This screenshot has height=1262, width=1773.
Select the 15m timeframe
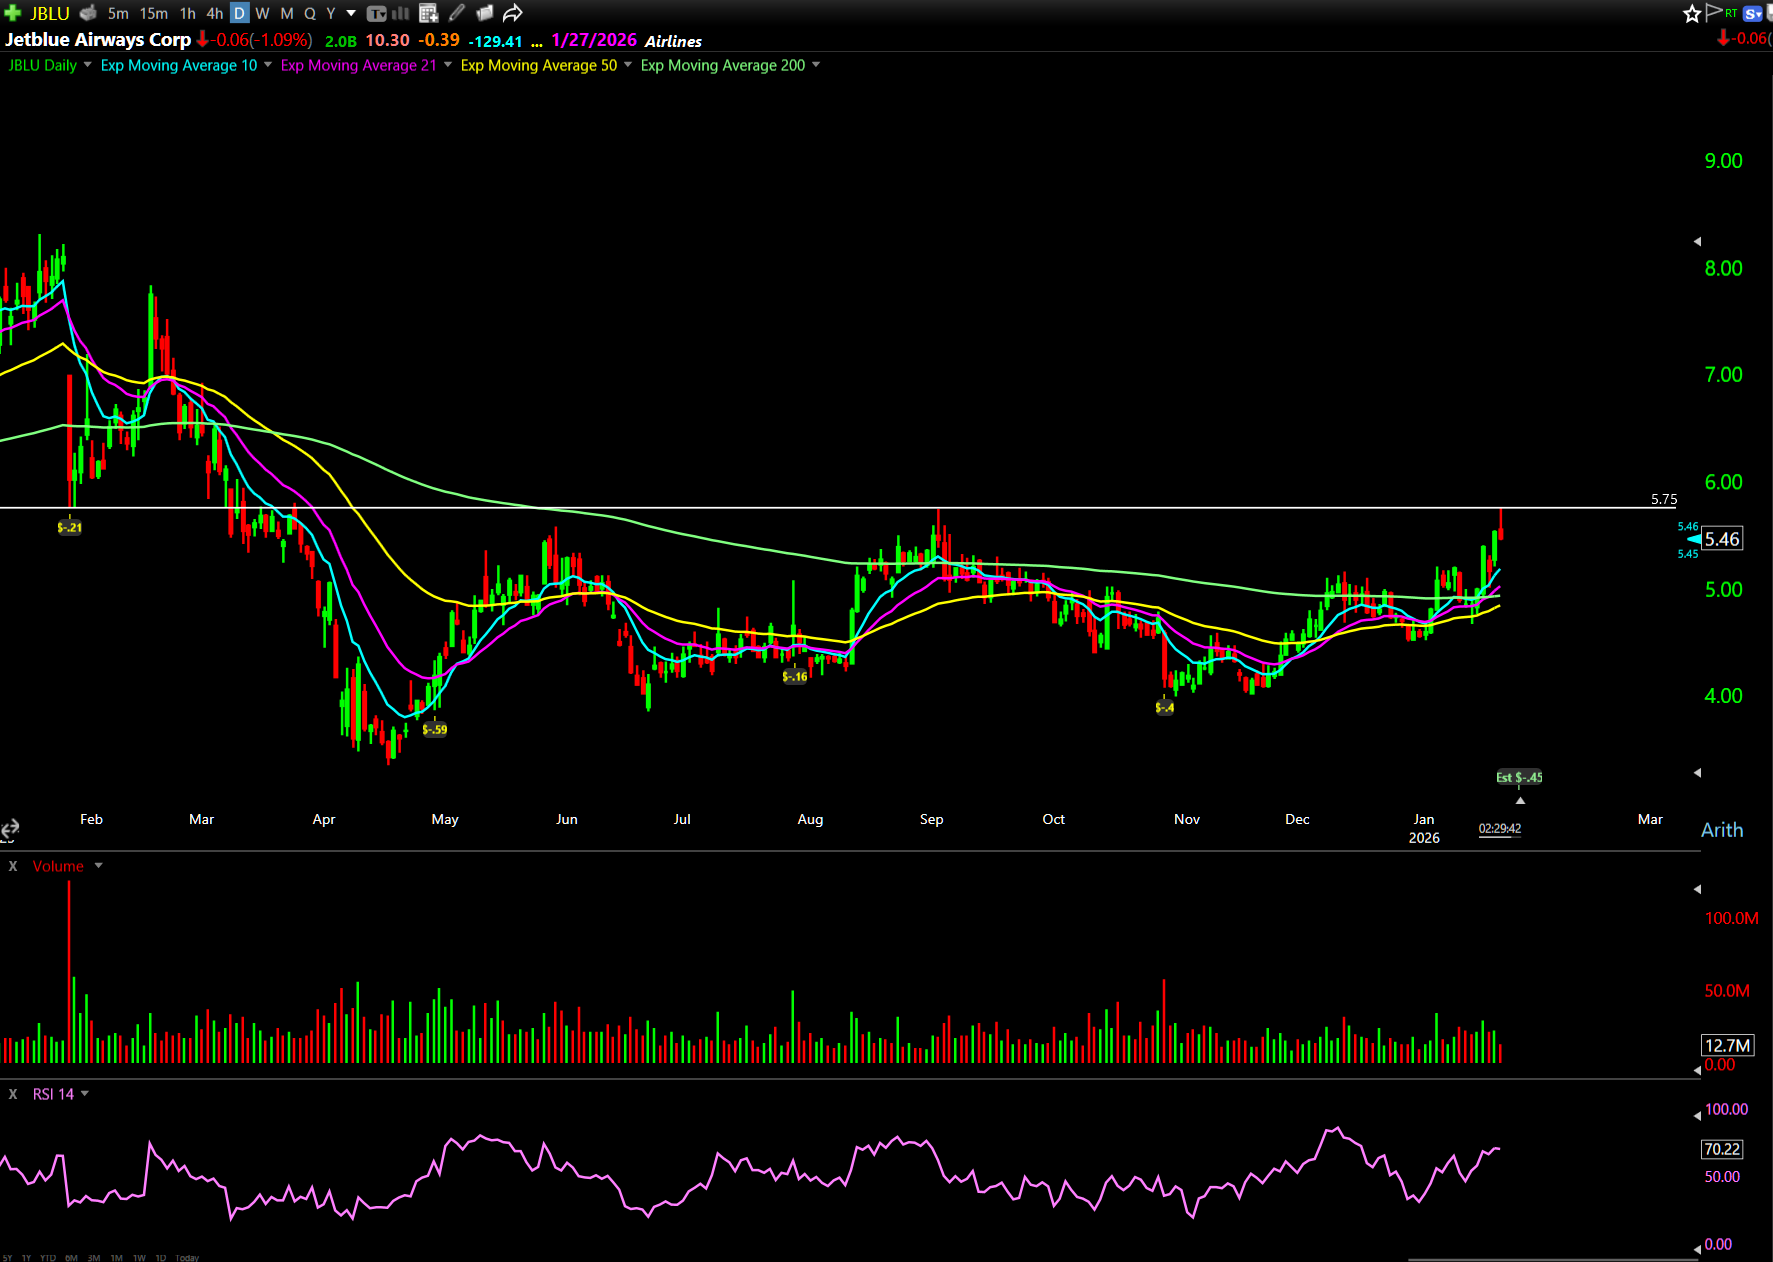(153, 13)
